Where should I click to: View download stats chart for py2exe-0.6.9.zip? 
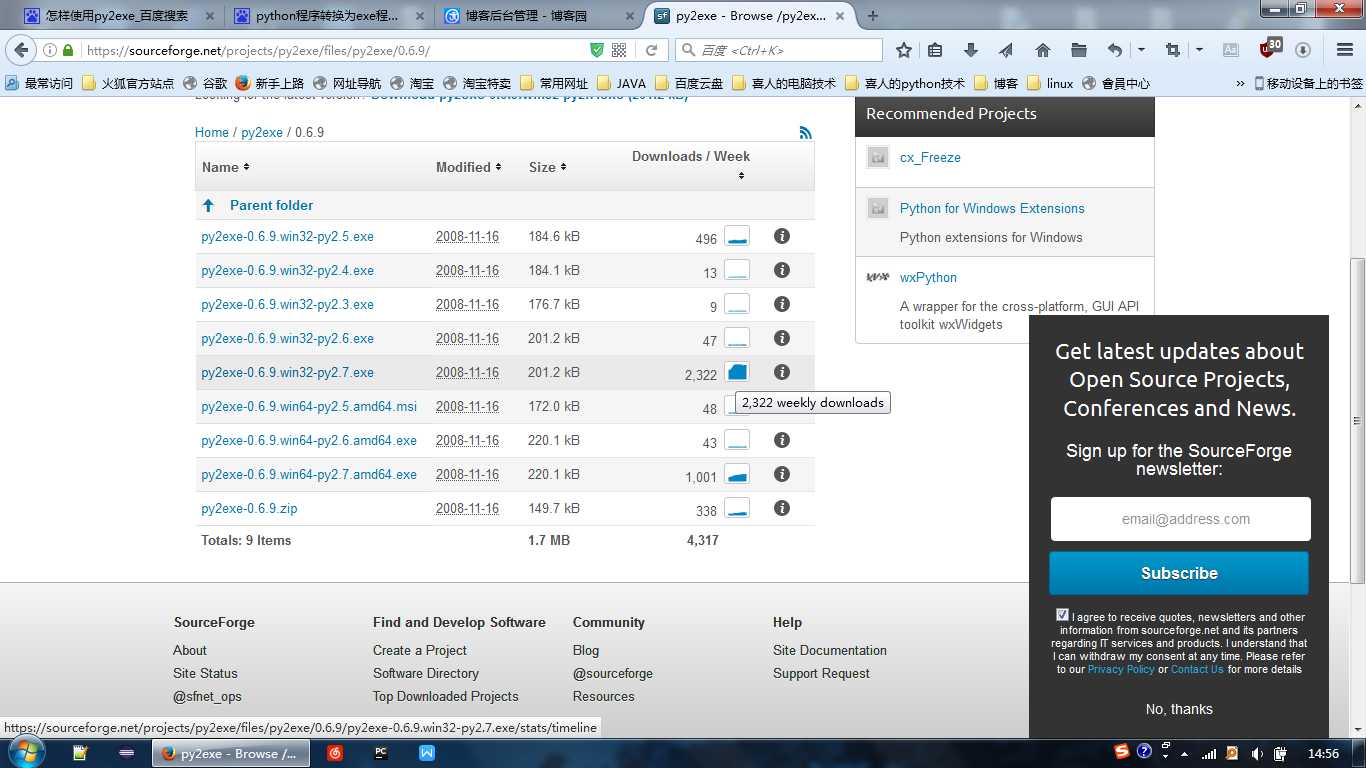[737, 509]
